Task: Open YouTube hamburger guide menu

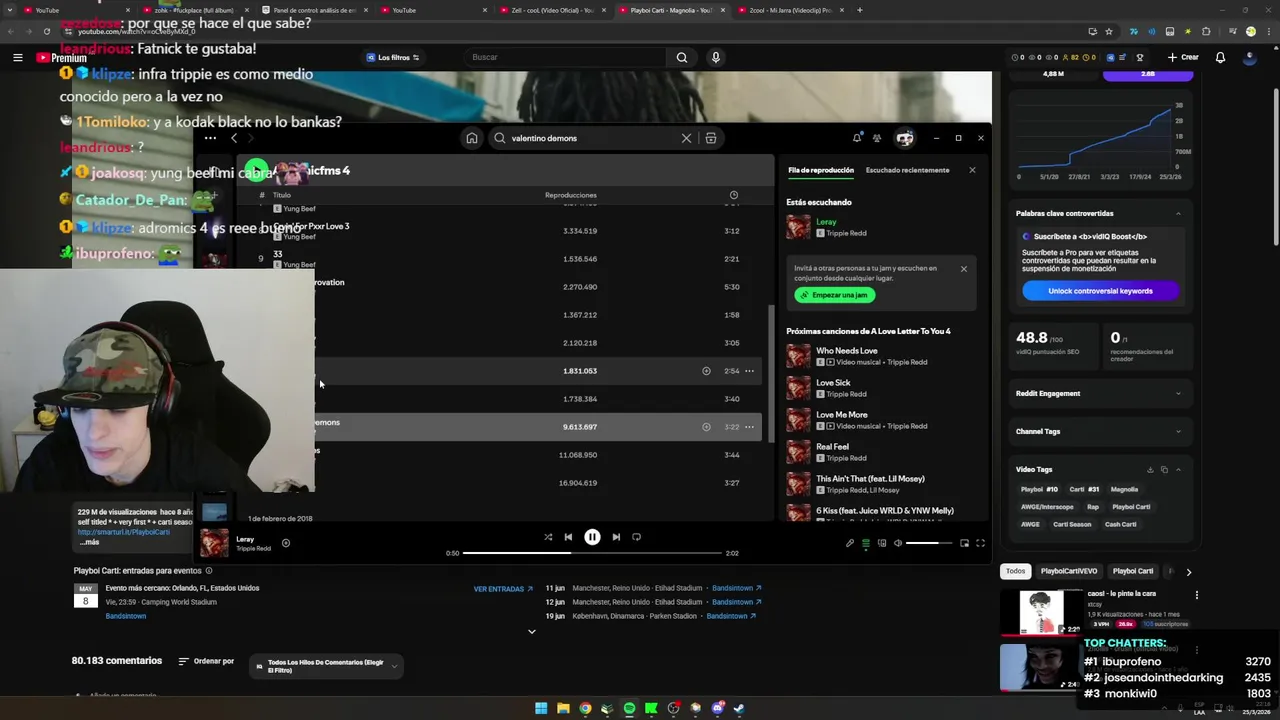Action: (18, 58)
